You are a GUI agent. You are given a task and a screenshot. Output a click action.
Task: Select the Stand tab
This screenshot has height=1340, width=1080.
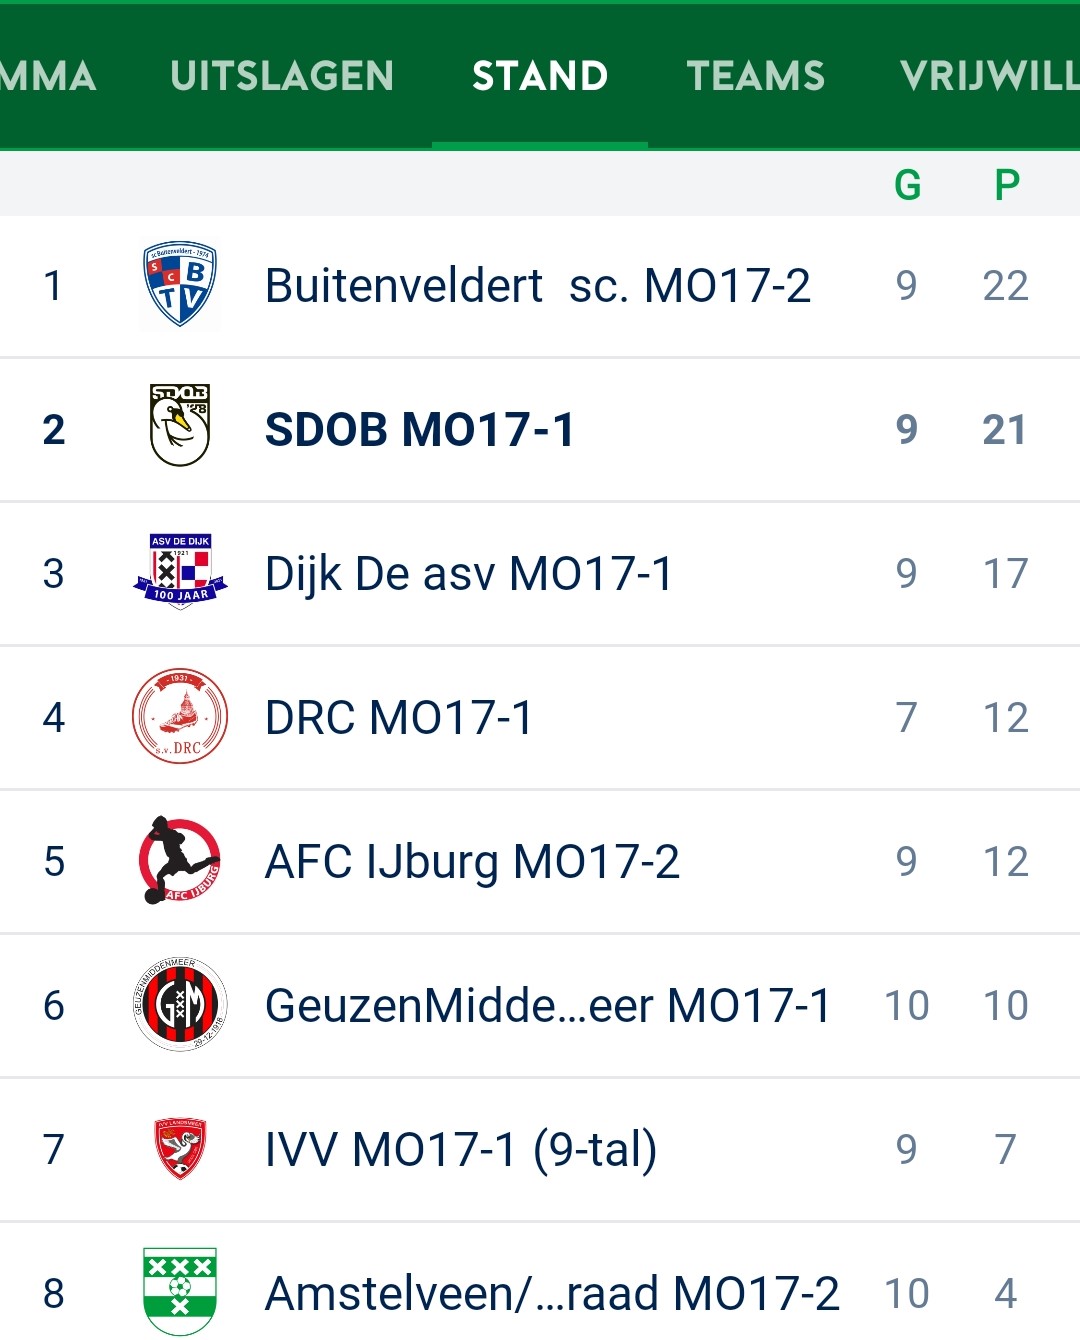pos(540,76)
